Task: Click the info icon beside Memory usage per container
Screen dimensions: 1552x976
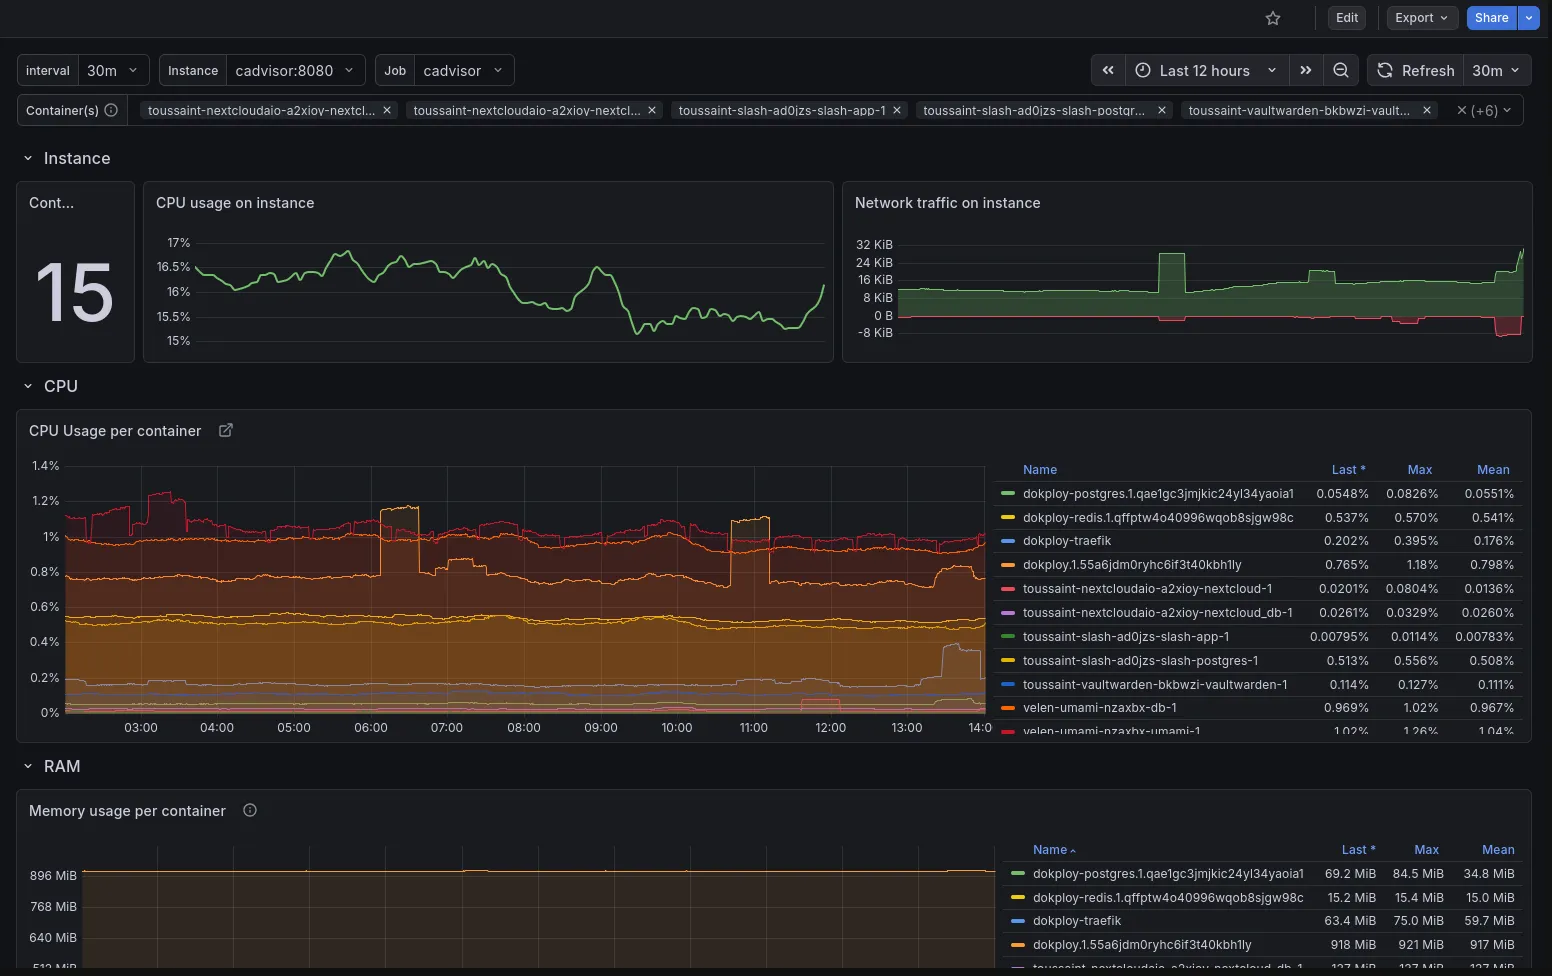Action: [x=249, y=810]
